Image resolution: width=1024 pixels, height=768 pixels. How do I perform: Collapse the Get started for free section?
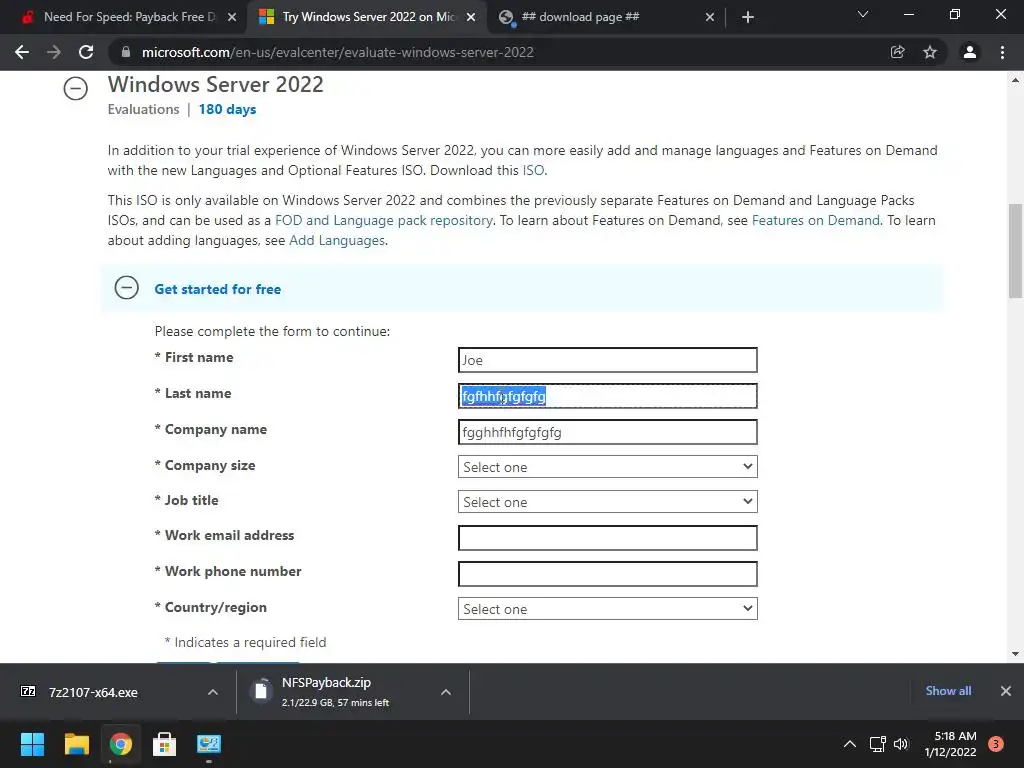[x=127, y=288]
